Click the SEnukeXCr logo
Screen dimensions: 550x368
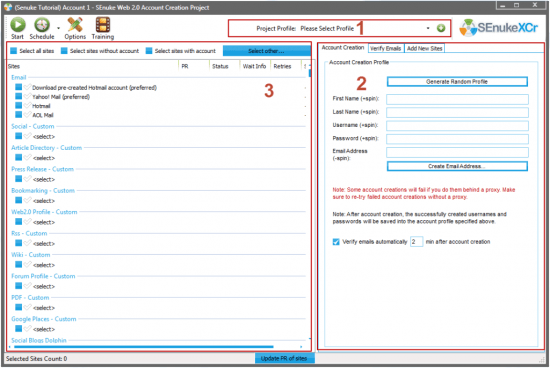(498, 28)
